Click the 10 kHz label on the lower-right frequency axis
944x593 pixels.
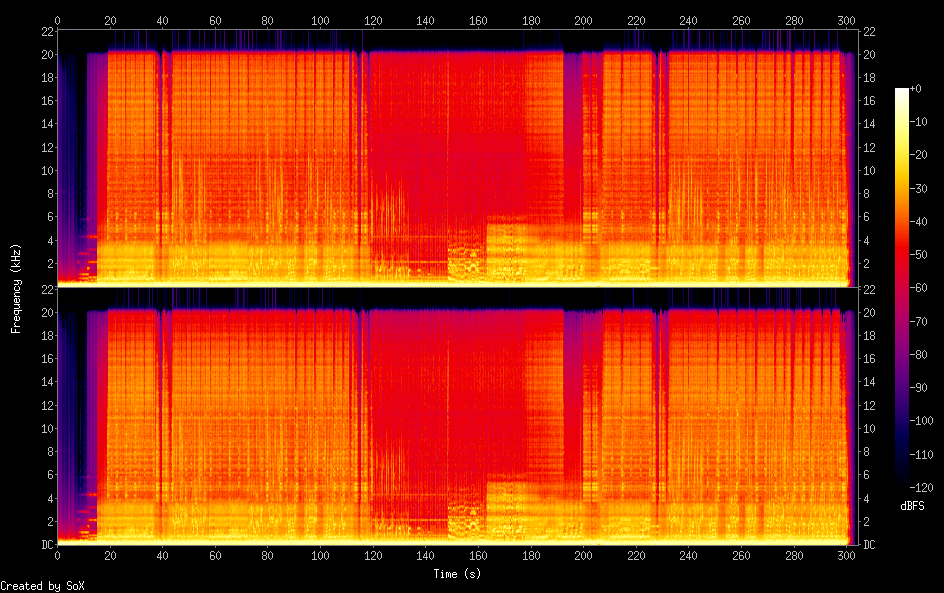(x=869, y=428)
